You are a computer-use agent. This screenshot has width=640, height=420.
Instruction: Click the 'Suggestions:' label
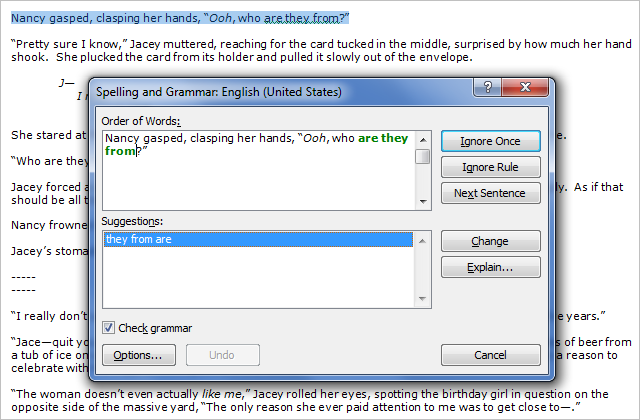click(132, 221)
